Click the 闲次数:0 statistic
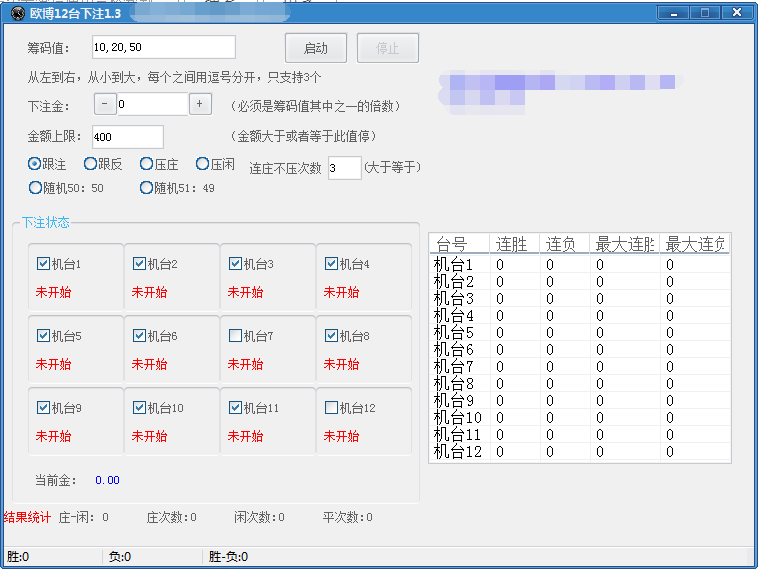758x569 pixels. pos(260,517)
